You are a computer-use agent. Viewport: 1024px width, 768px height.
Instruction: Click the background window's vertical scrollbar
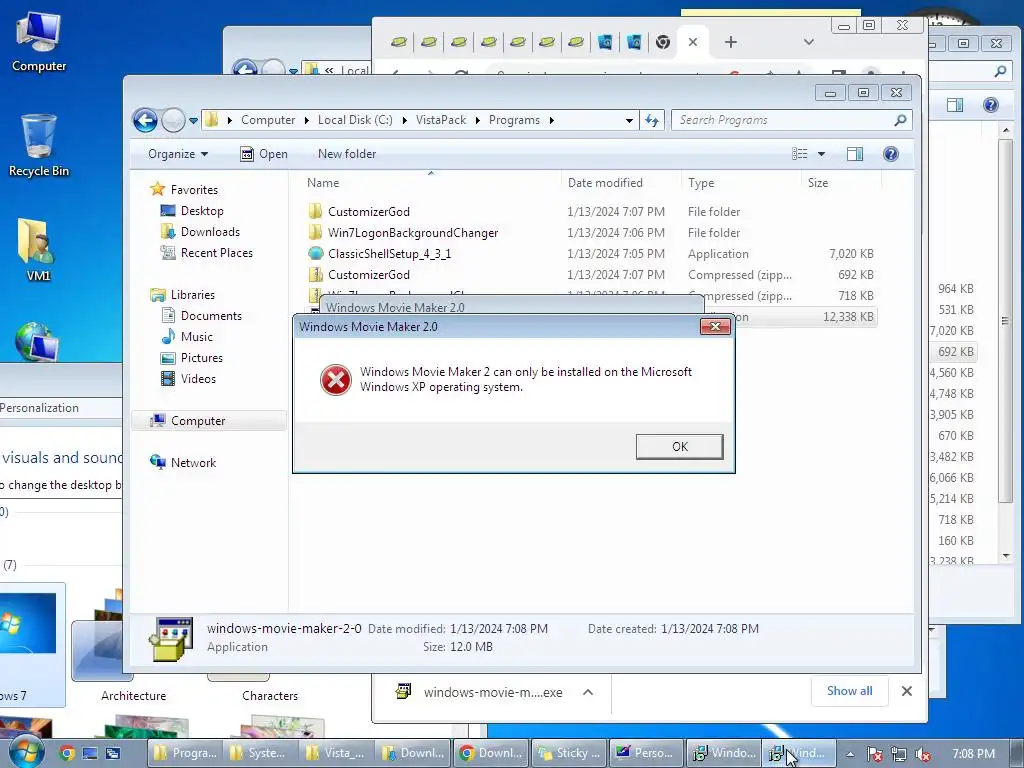pos(1005,320)
